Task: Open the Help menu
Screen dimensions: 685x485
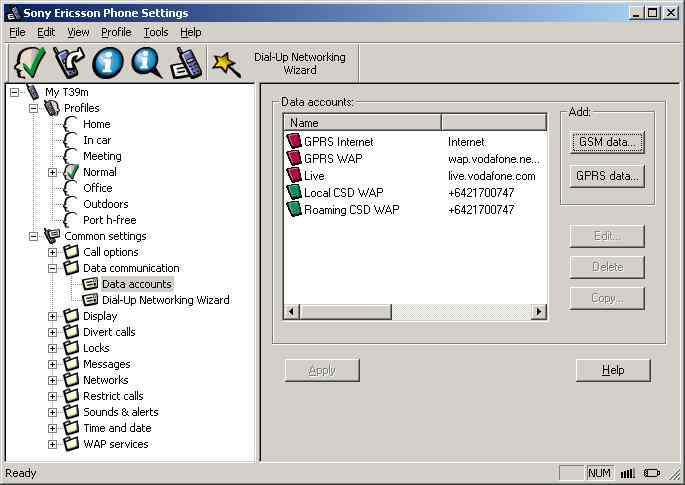Action: tap(191, 32)
